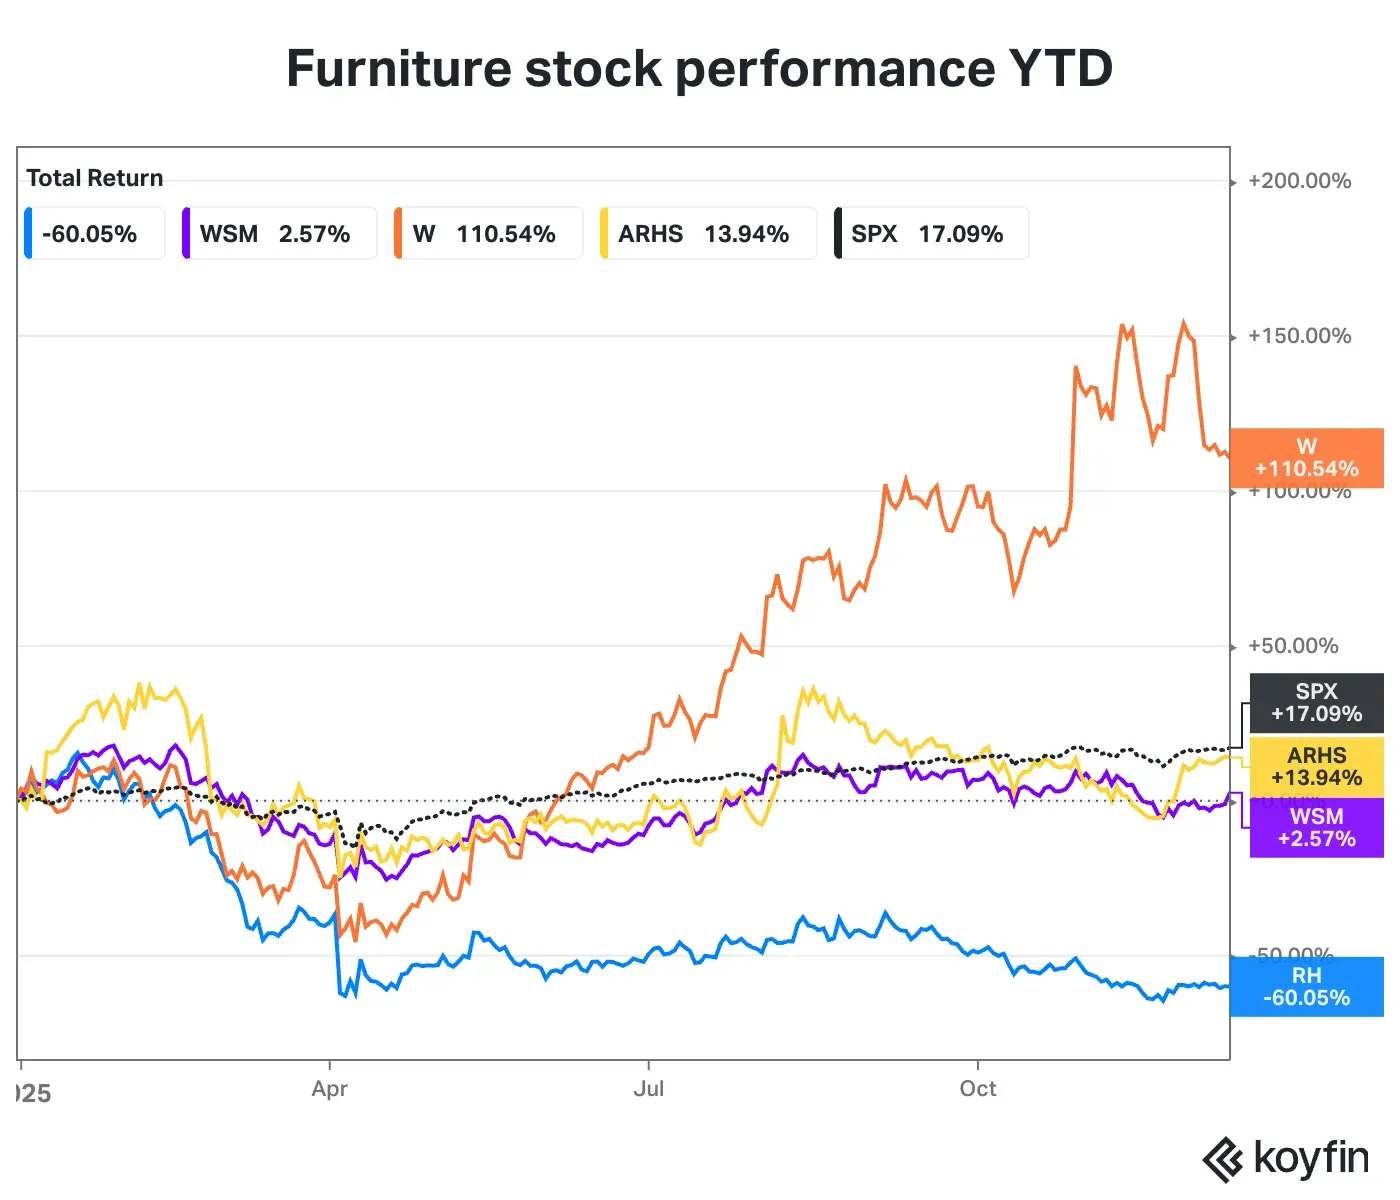Image resolution: width=1400 pixels, height=1200 pixels.
Task: Click the Jul label on the time axis
Action: (x=648, y=1089)
